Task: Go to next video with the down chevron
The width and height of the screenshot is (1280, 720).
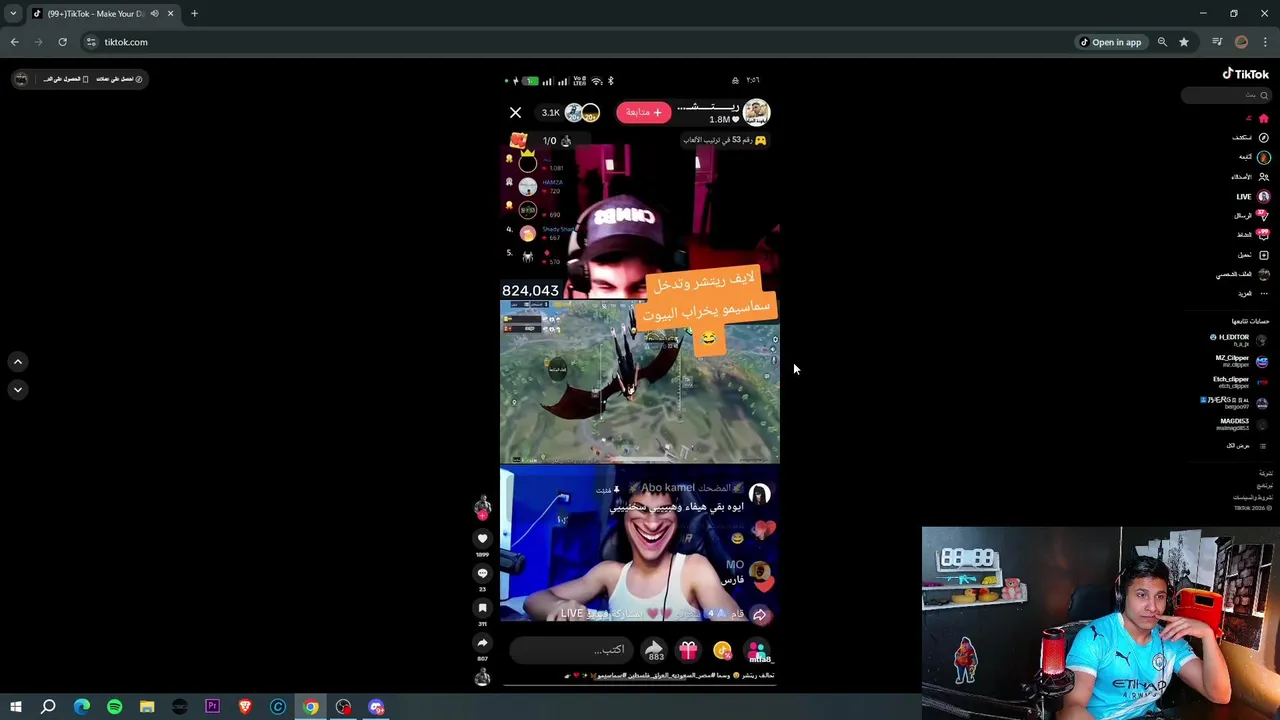Action: tap(17, 389)
